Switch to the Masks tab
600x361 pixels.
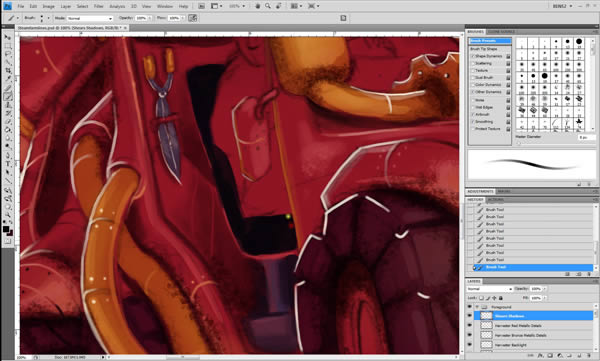coord(504,191)
